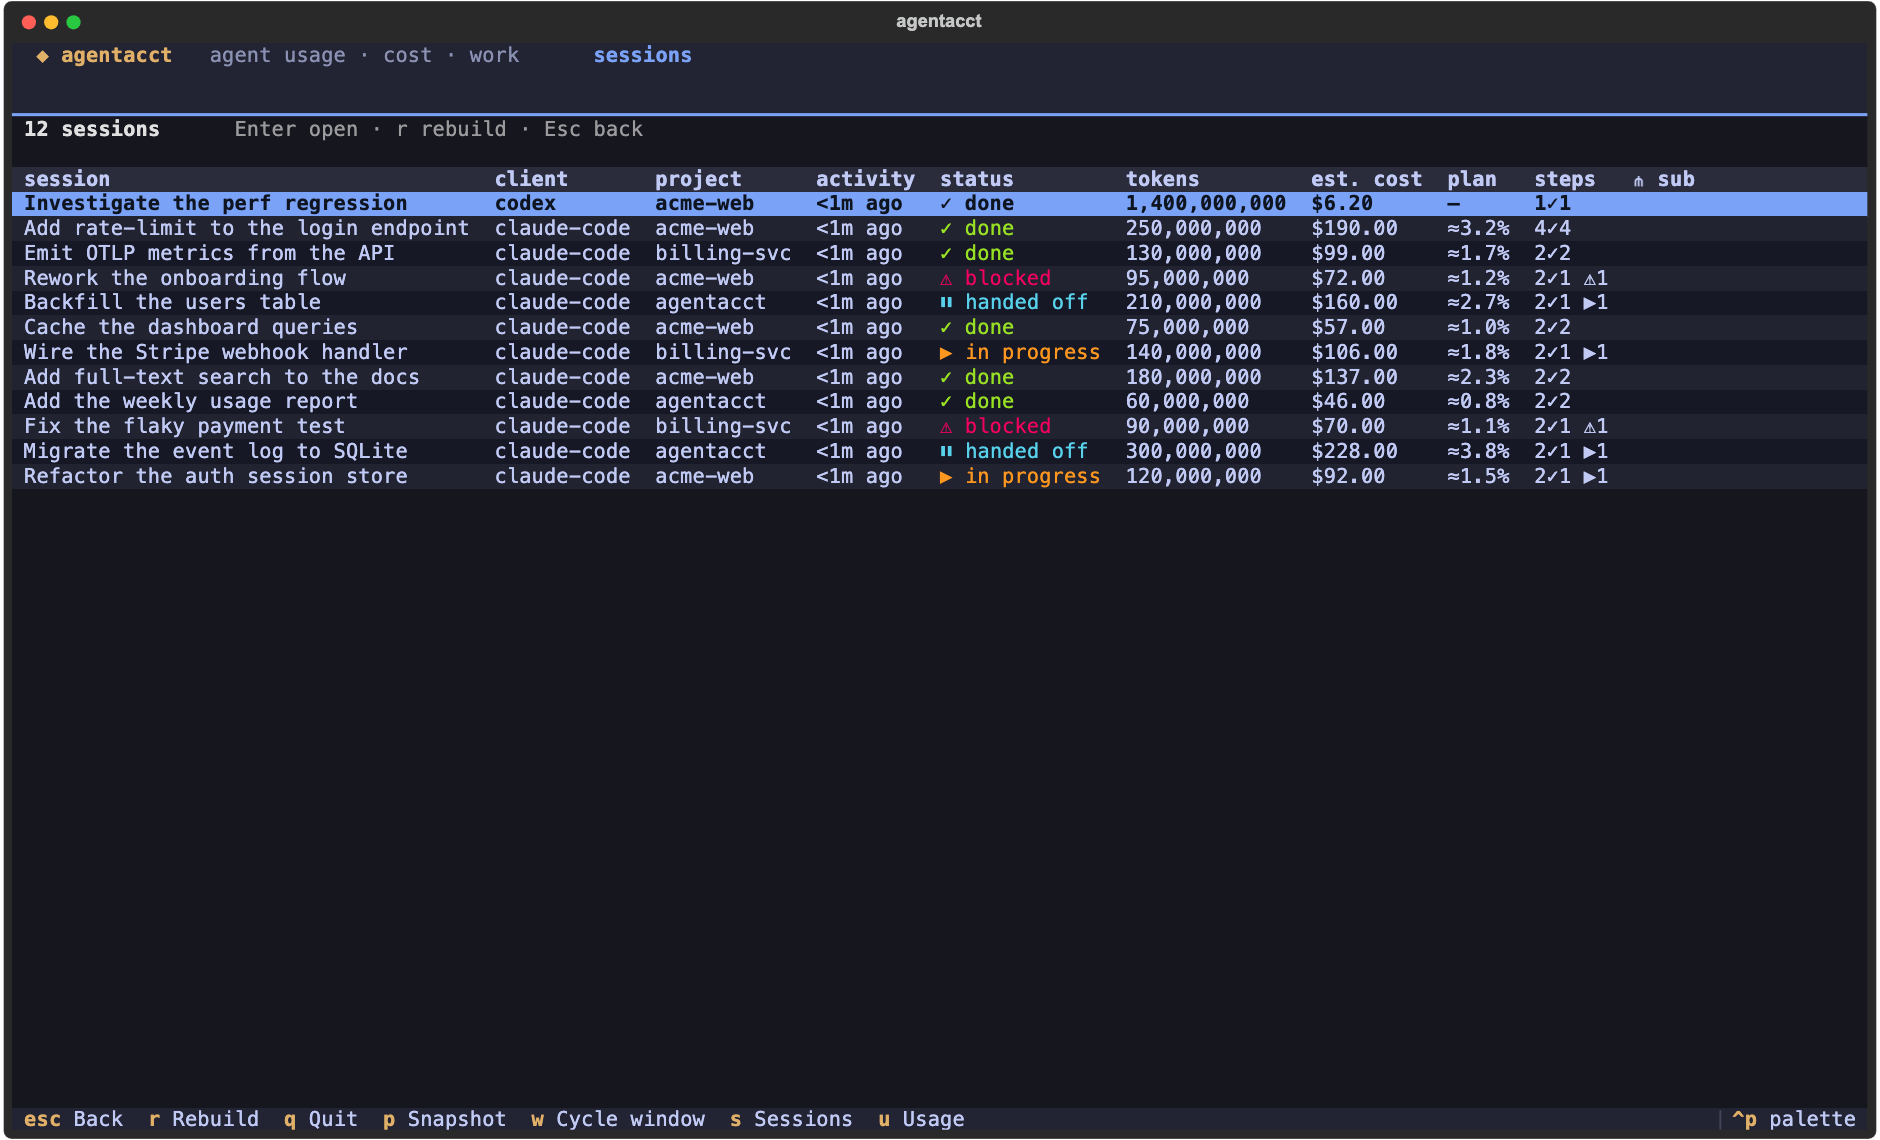Click the sub running count in Refactor the auth session row

pos(1596,477)
